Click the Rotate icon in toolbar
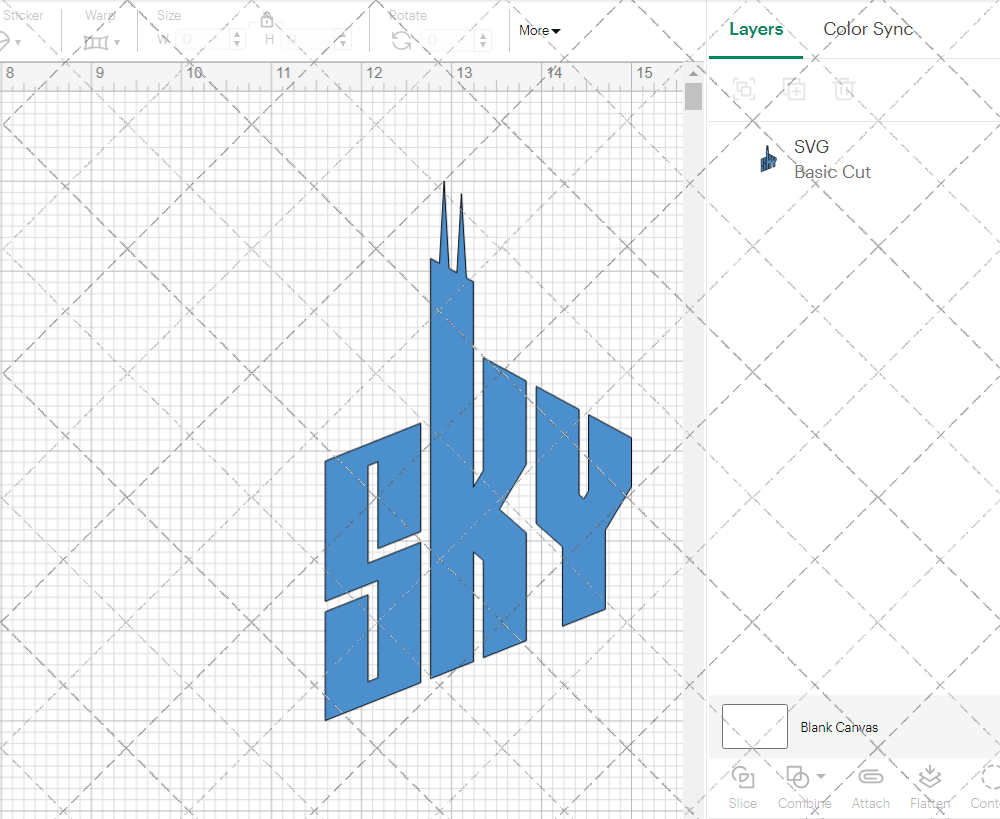This screenshot has height=819, width=1000. coord(401,40)
